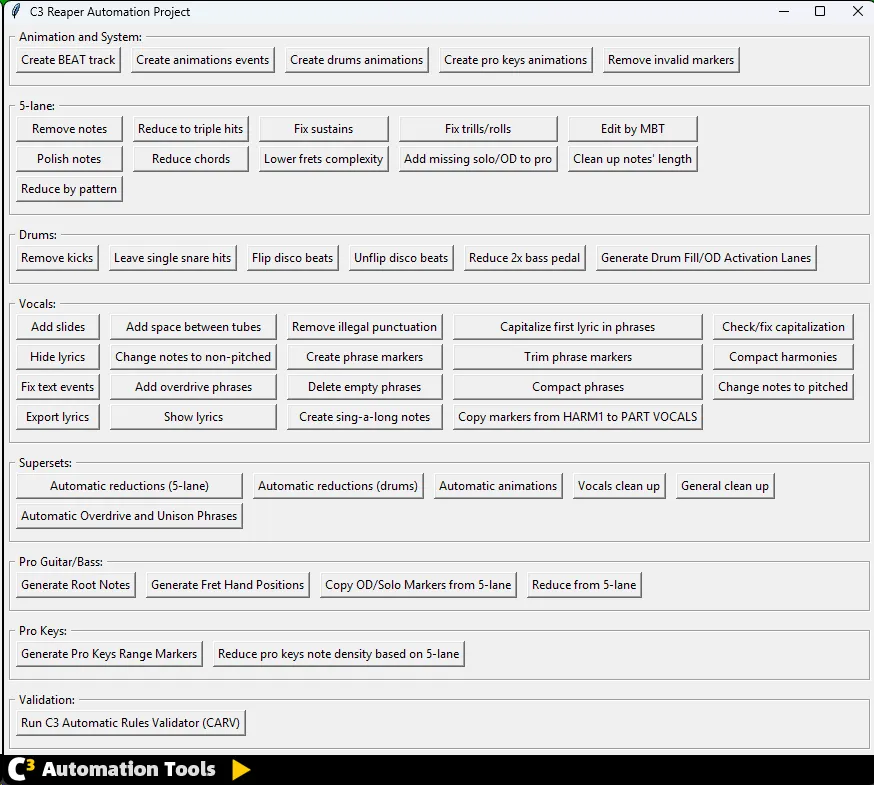Click the yellow play arrow icon

pos(241,769)
